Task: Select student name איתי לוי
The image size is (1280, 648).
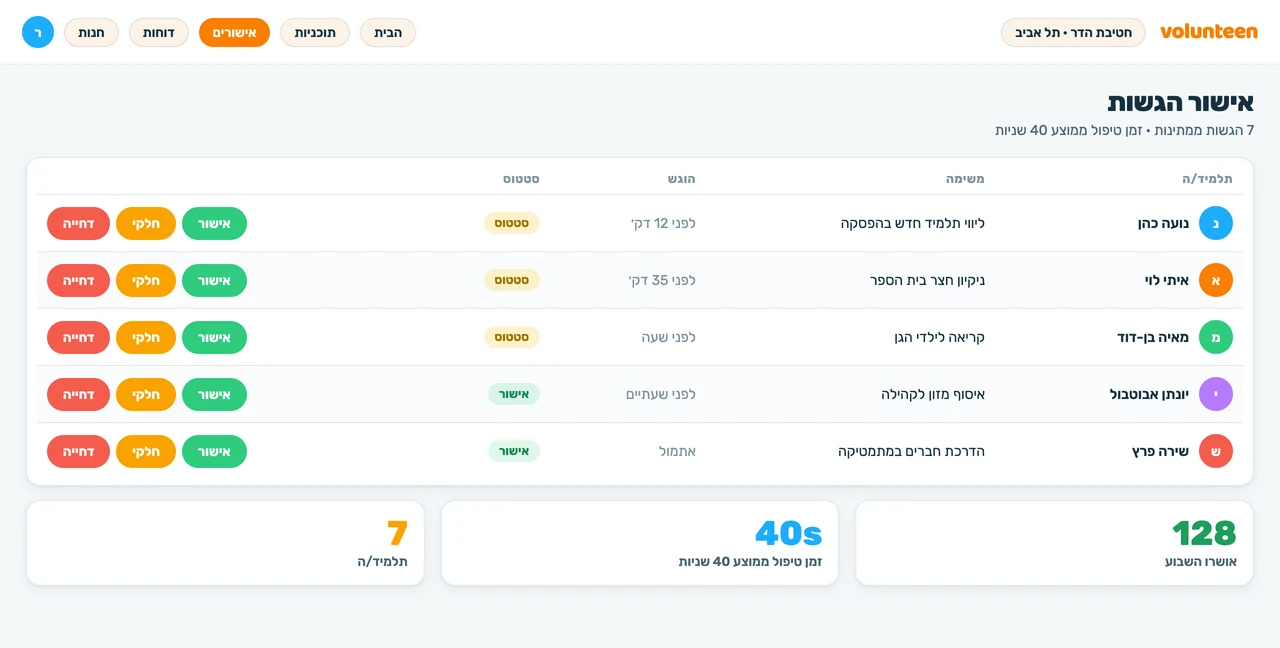Action: click(x=1167, y=280)
